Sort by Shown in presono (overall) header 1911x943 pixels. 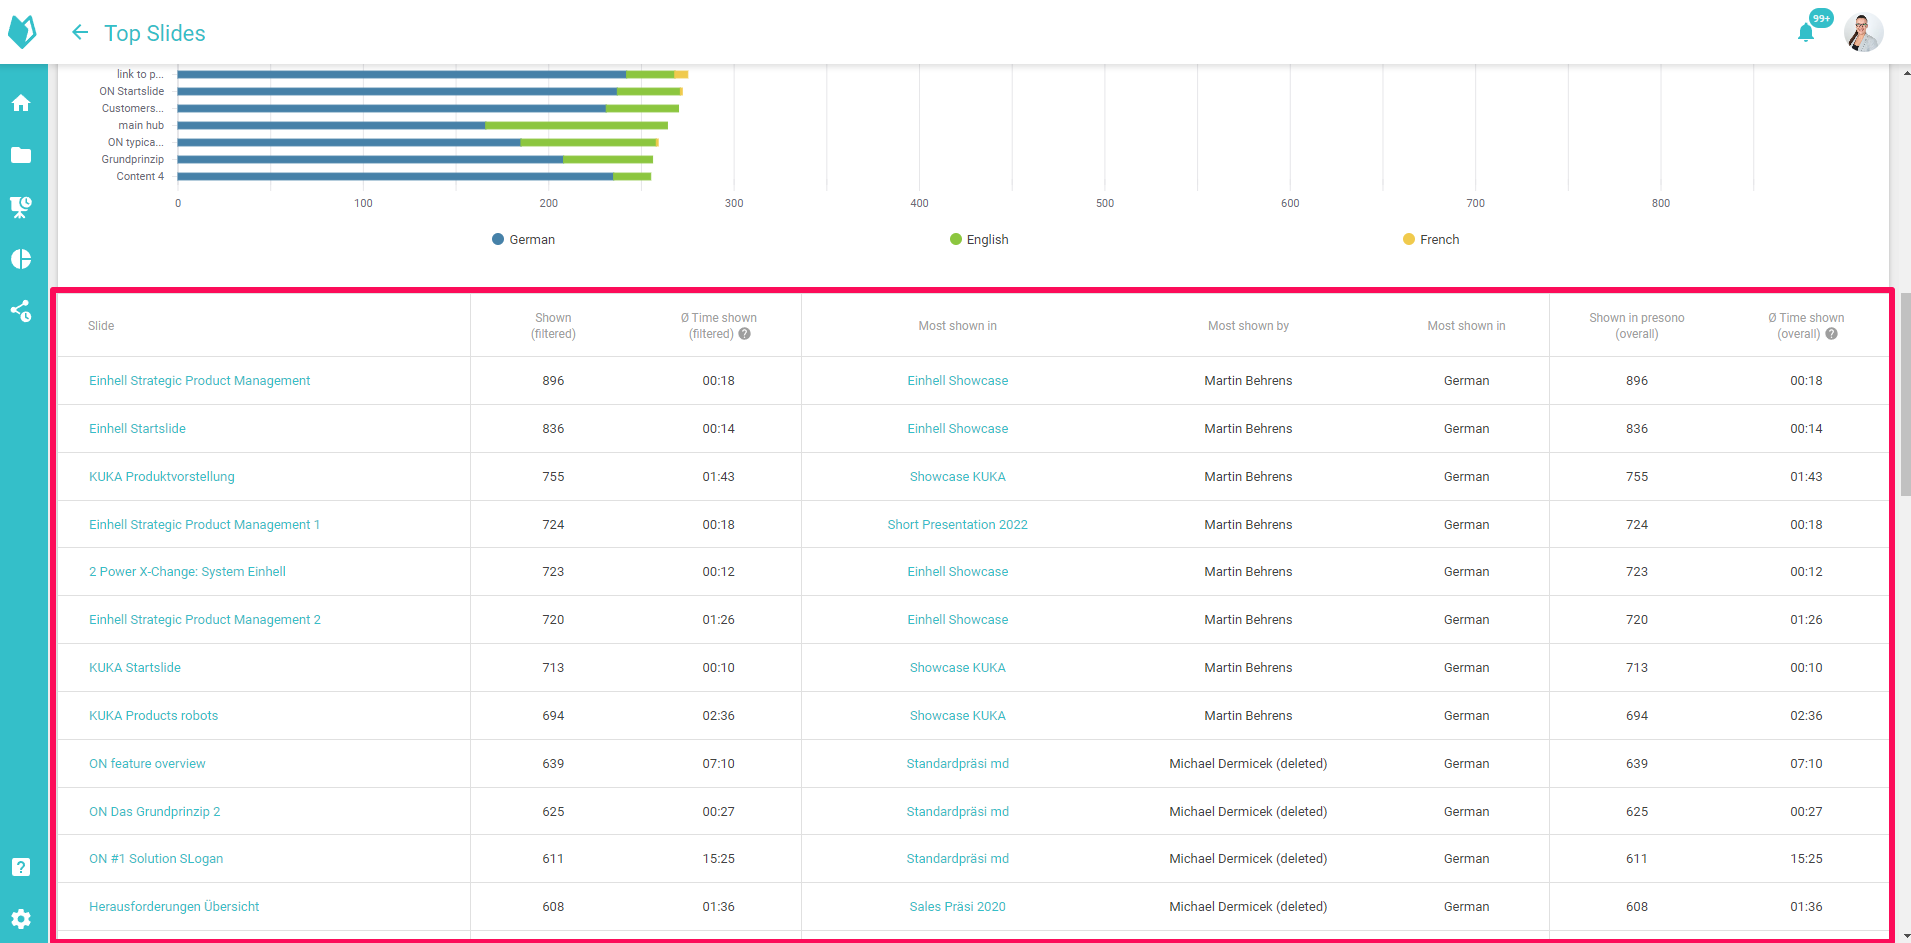(1636, 326)
